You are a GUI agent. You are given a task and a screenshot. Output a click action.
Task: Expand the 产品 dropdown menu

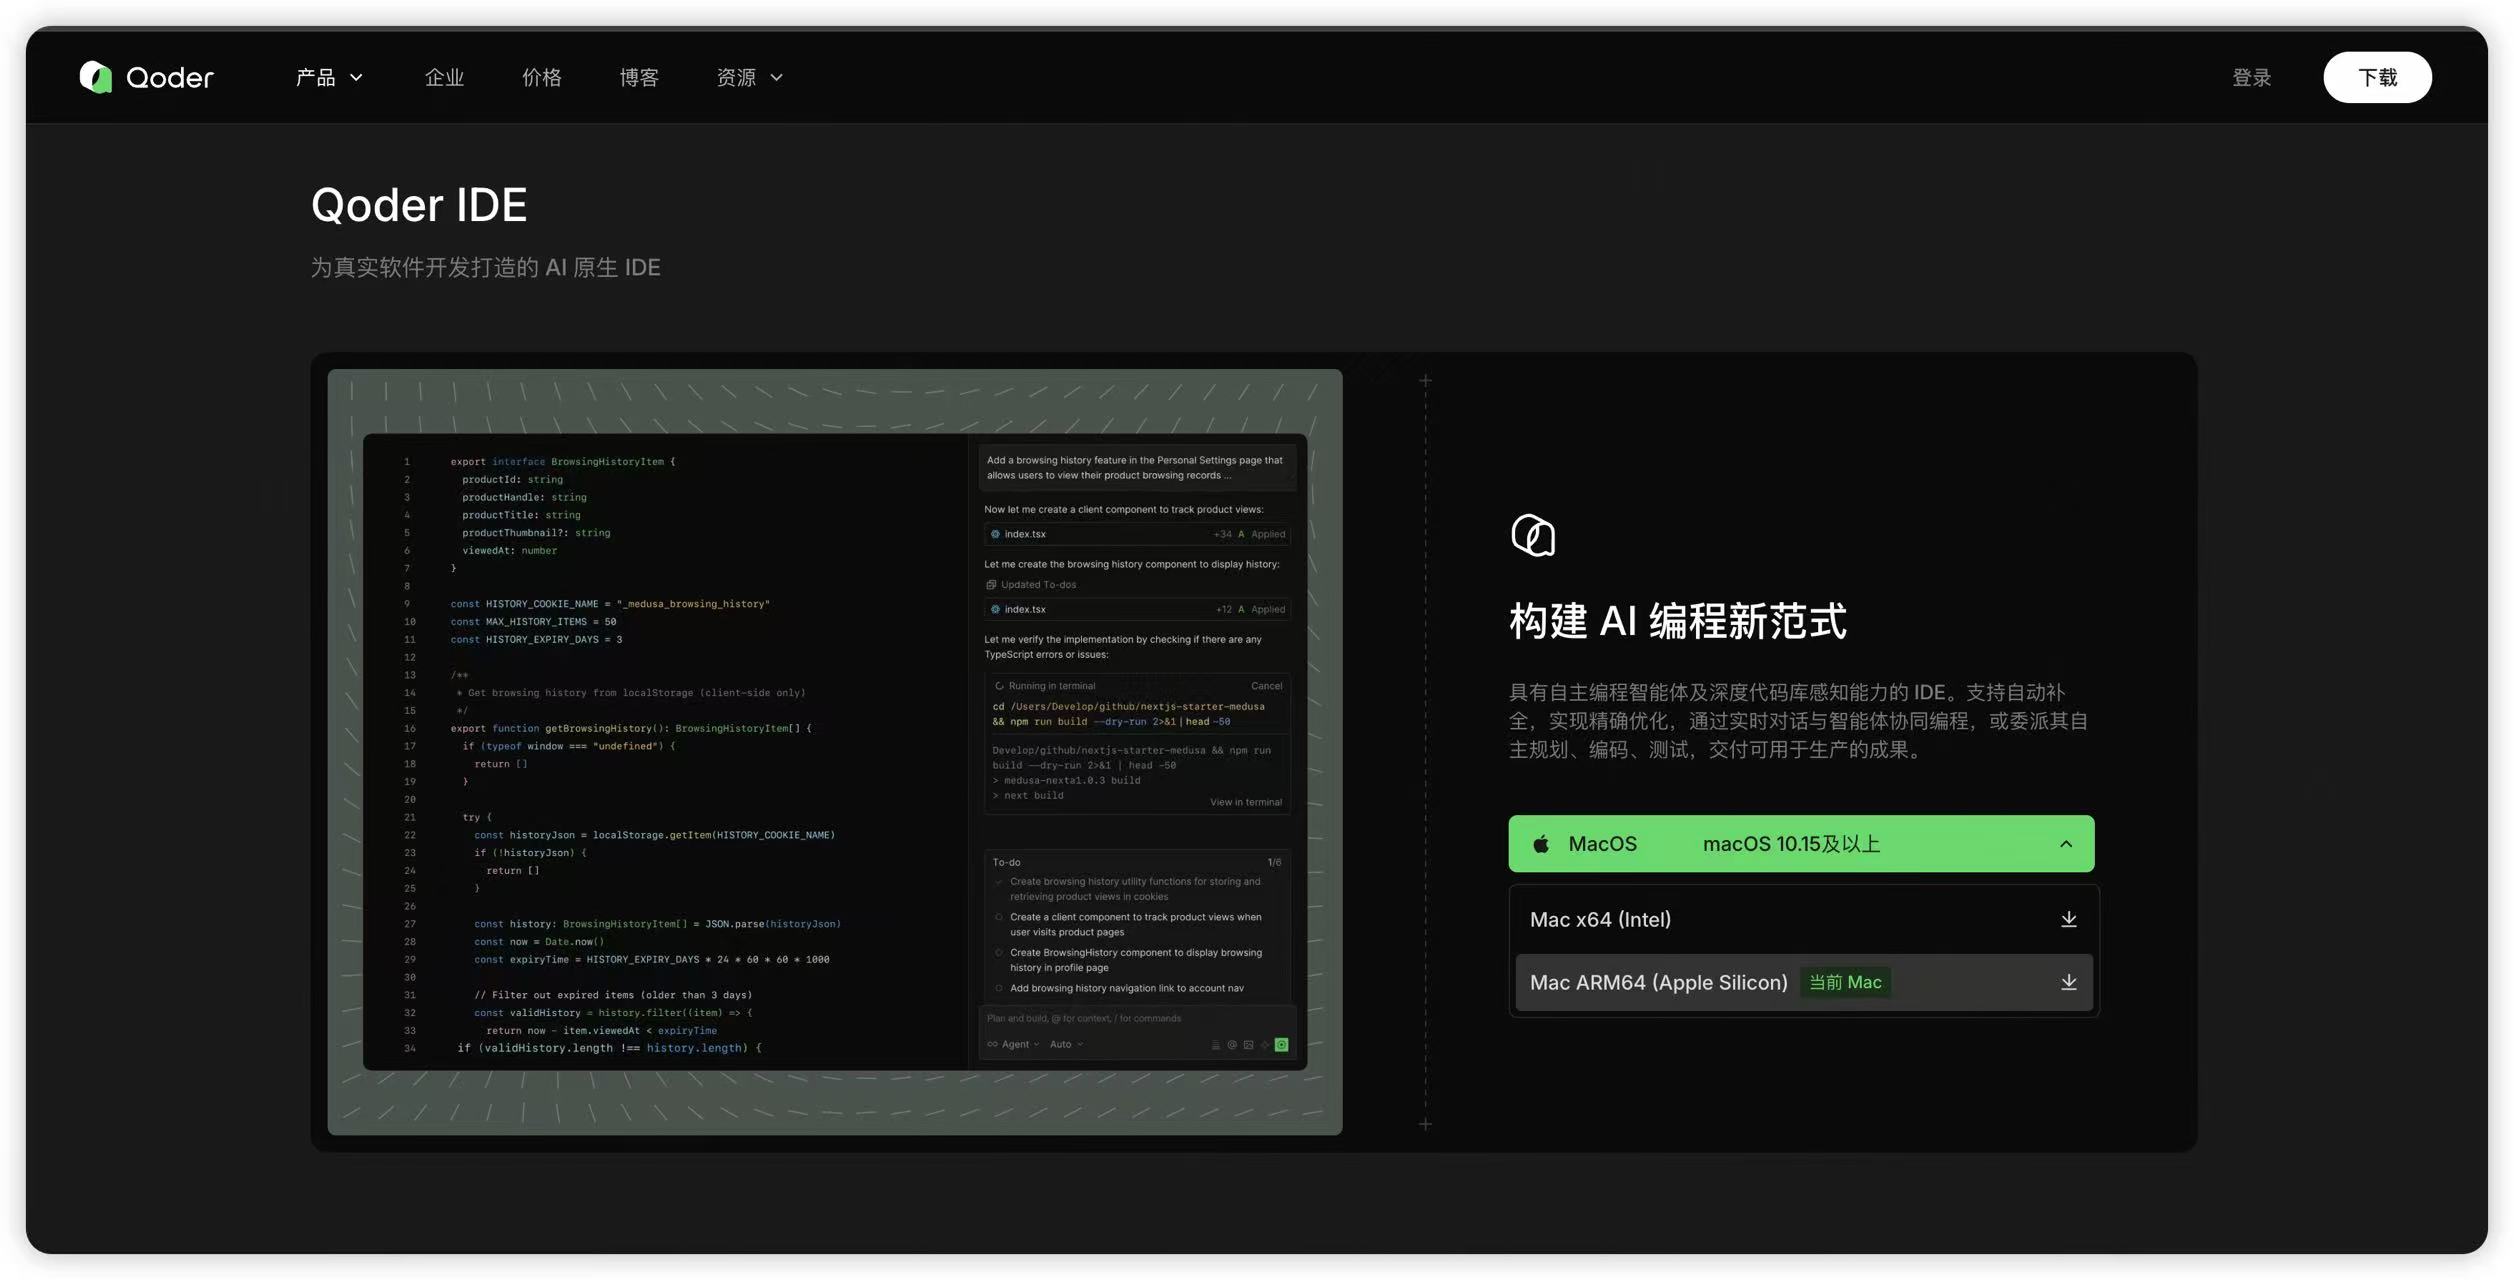tap(329, 77)
